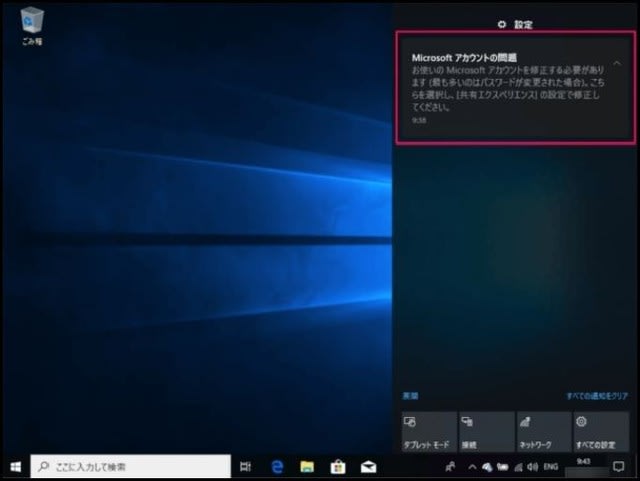Collapse the Microsoft account notification chevron

[617, 63]
